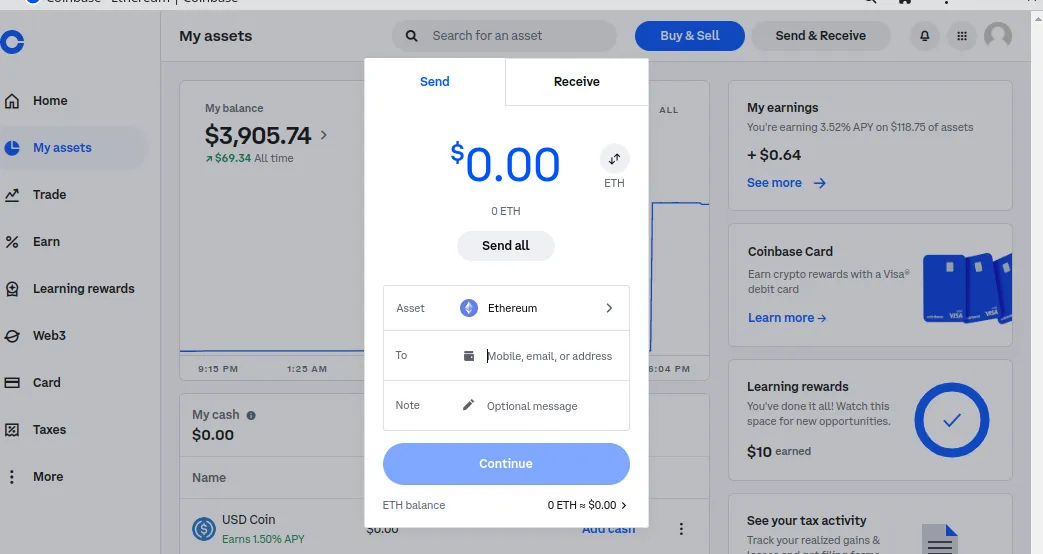This screenshot has width=1043, height=554.
Task: Open the user profile avatar
Action: (997, 36)
